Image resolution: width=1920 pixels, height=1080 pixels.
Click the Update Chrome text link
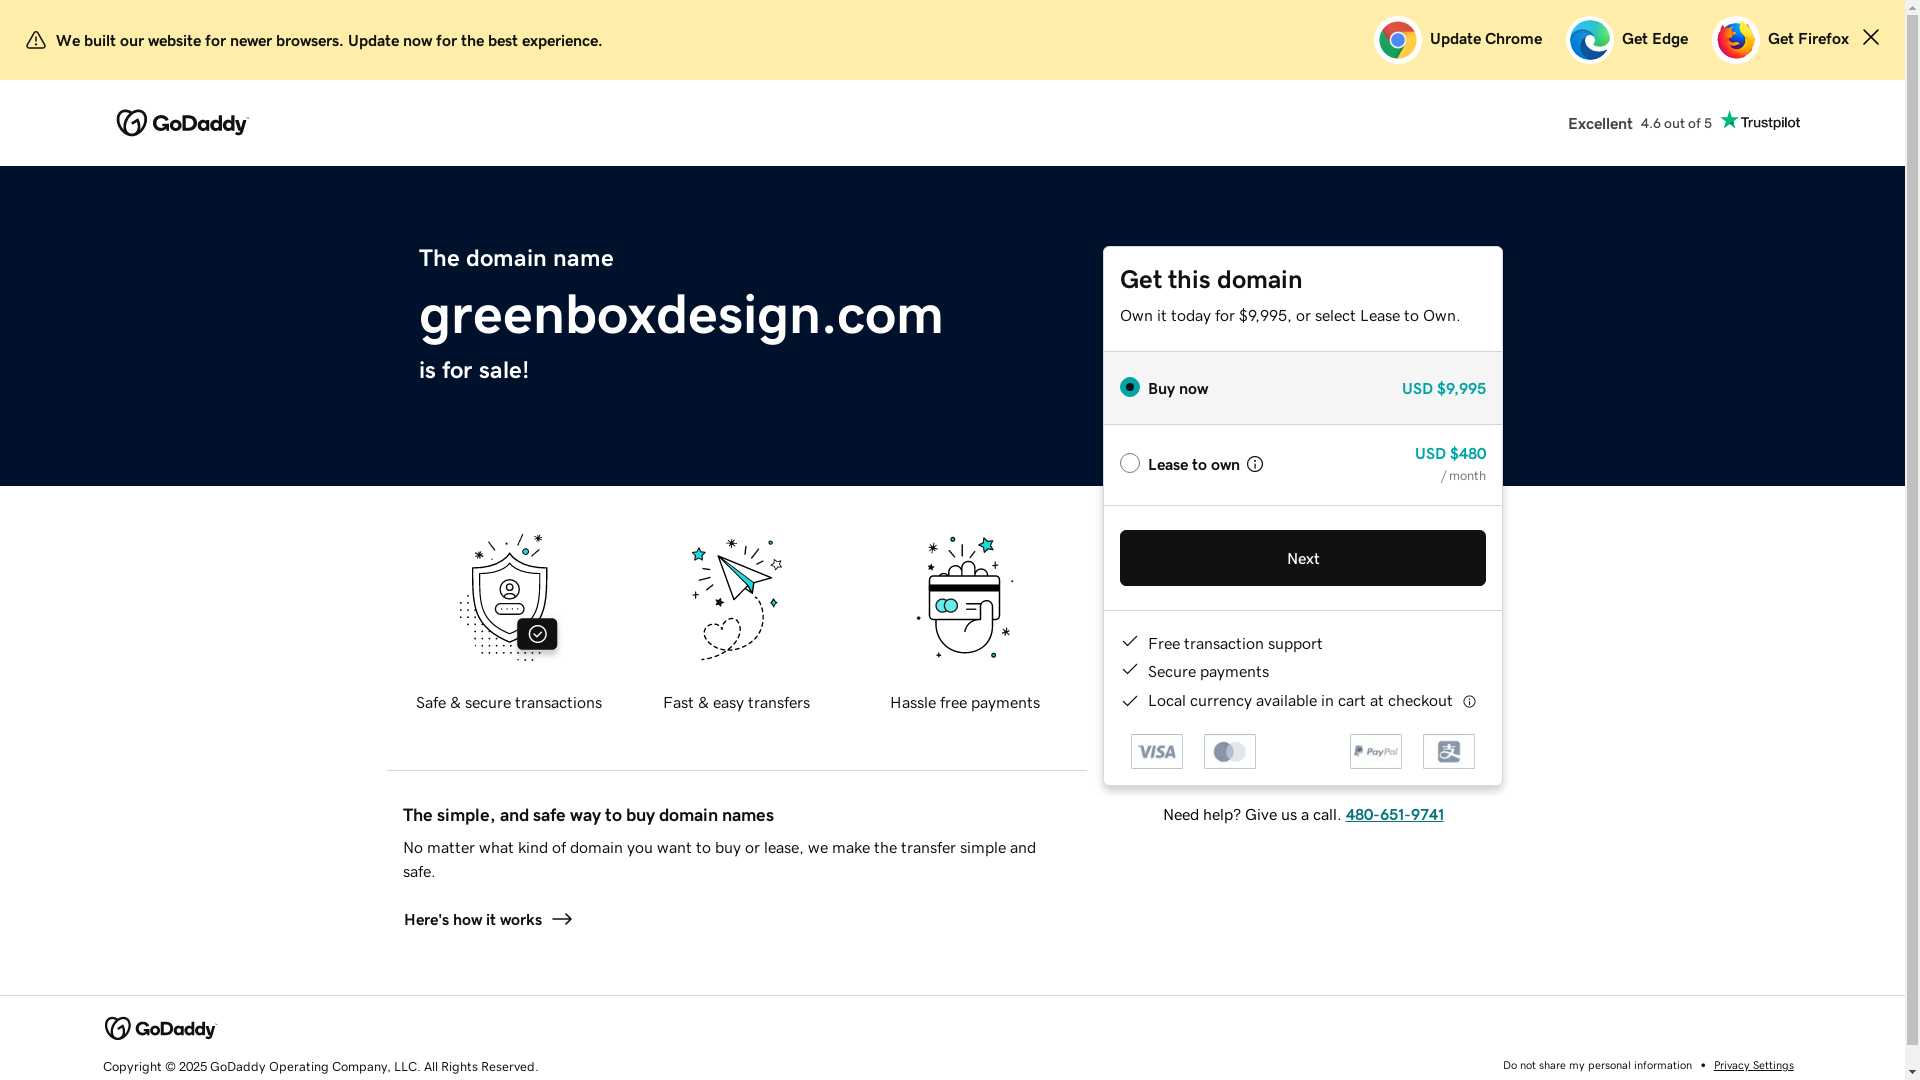(1485, 39)
